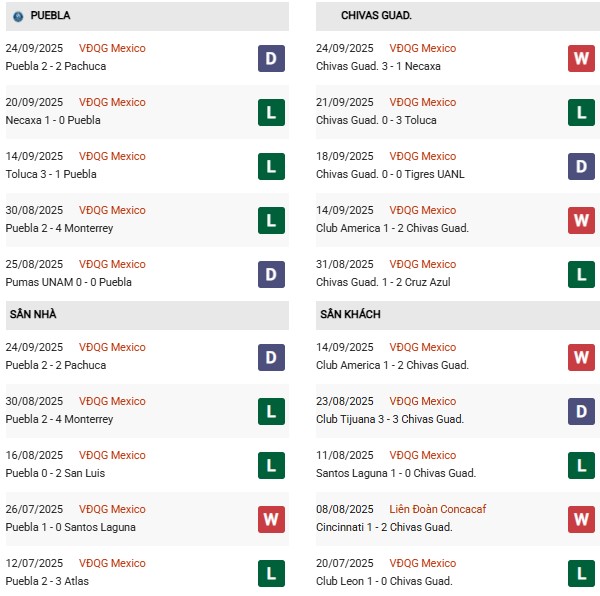Select the CHIVAS GUAD. section header
Viewport: 600px width, 596px height.
coord(458,16)
